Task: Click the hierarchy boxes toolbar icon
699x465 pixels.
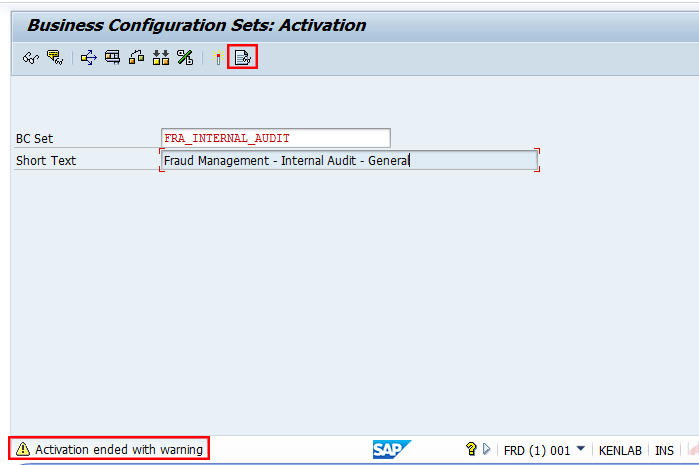Action: 136,58
